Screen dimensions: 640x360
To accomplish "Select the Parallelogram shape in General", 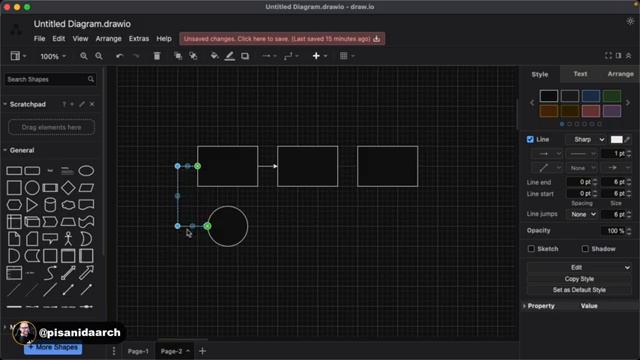I will pyautogui.click(x=86, y=188).
